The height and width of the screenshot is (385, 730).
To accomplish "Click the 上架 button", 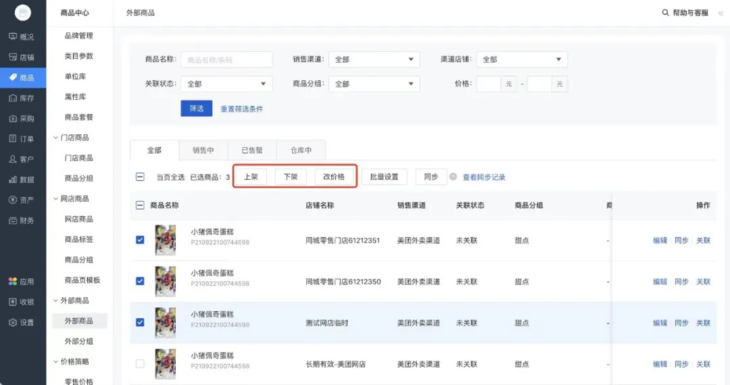I will pos(250,177).
